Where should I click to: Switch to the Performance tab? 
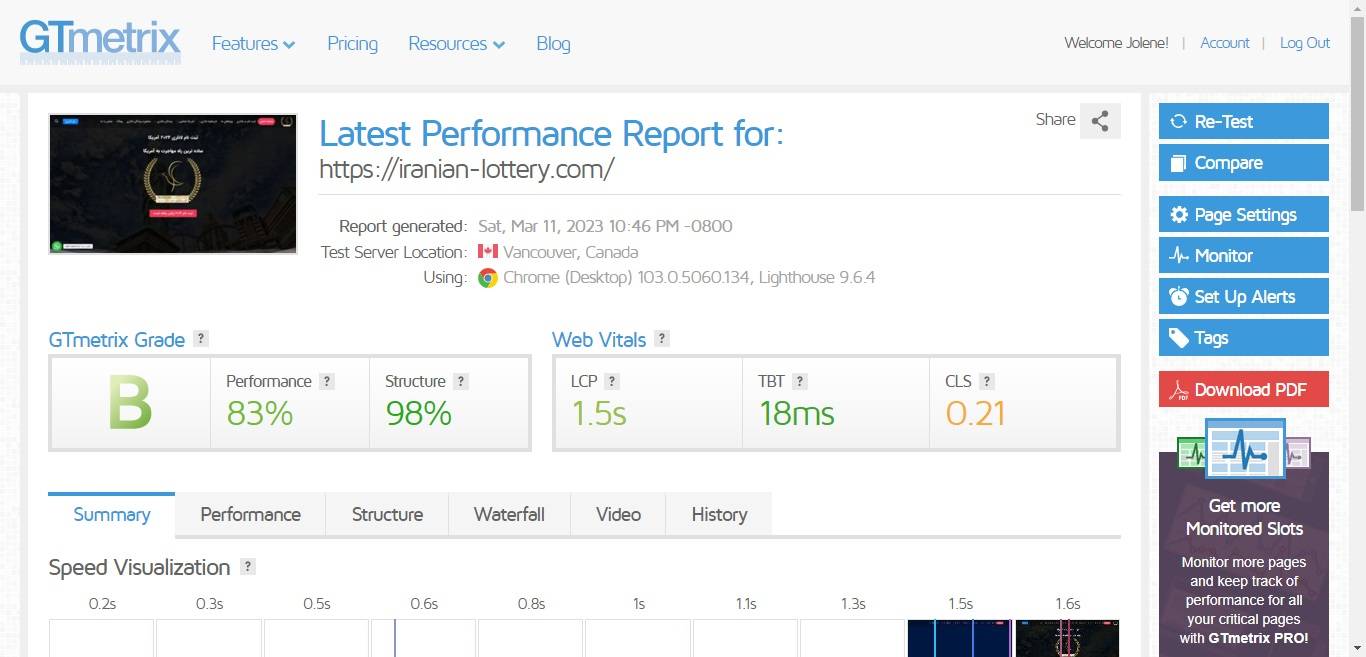[251, 514]
